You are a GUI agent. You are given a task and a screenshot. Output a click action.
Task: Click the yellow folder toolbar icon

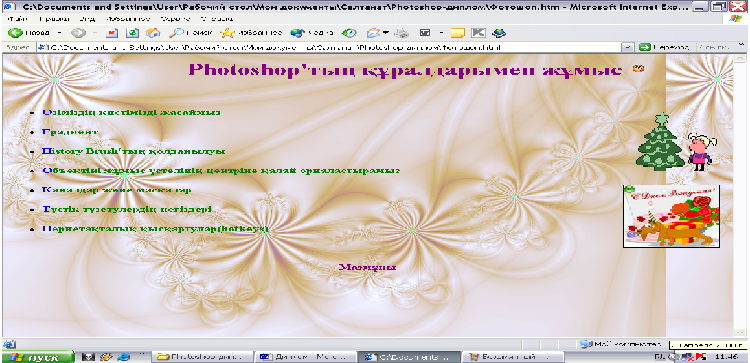pyautogui.click(x=458, y=33)
